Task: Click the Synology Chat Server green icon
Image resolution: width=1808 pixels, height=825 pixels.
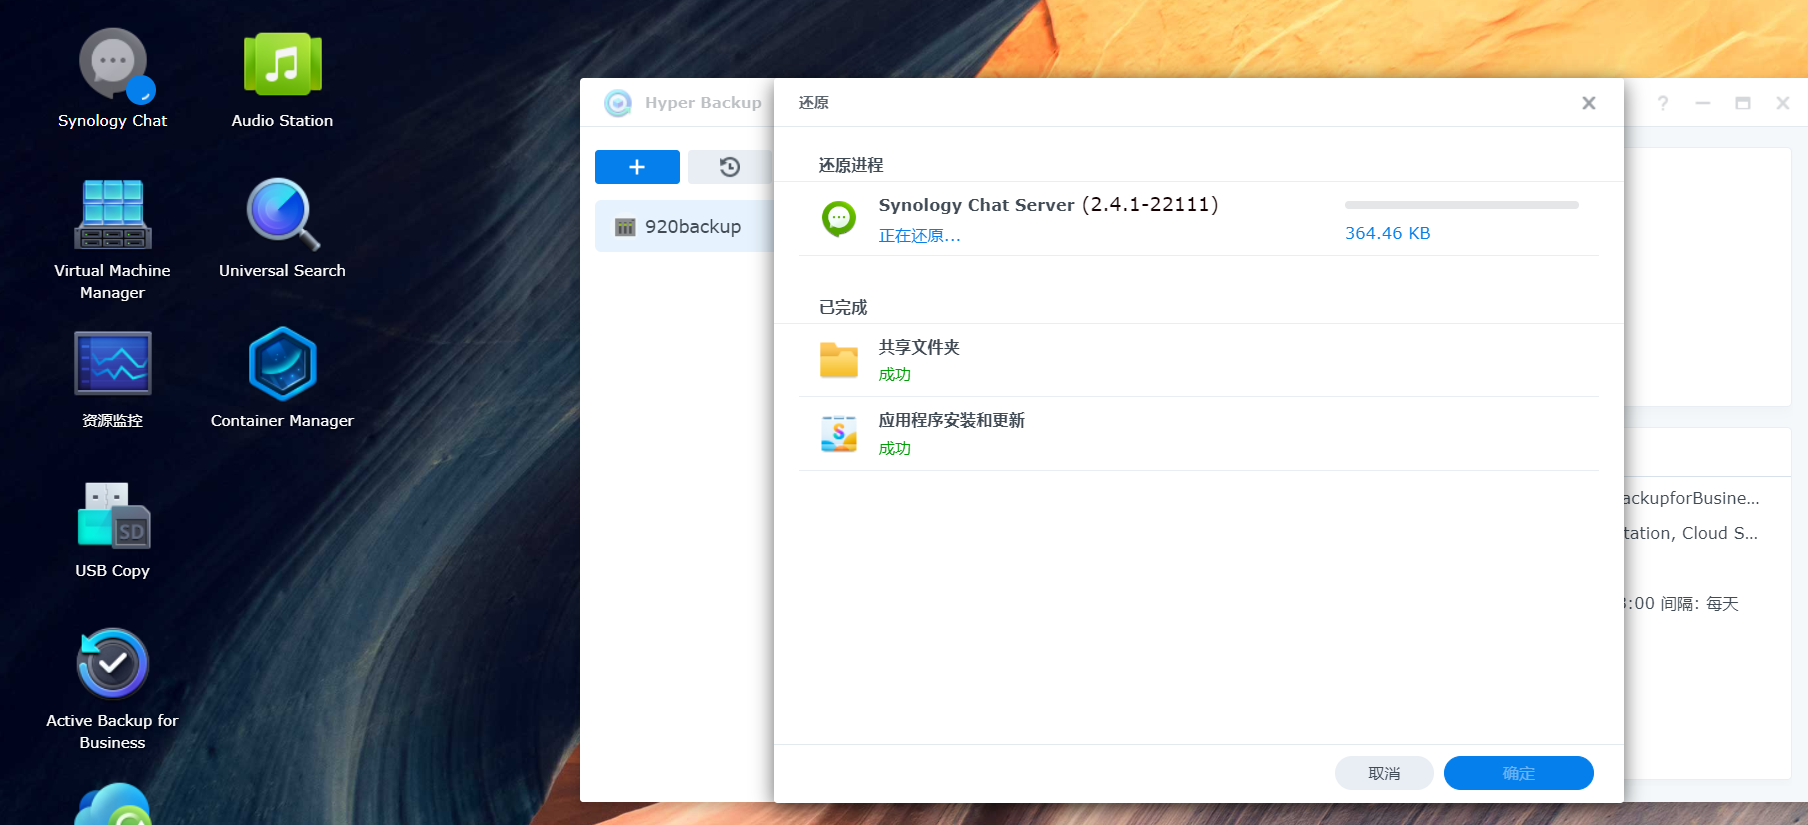Action: (x=839, y=218)
